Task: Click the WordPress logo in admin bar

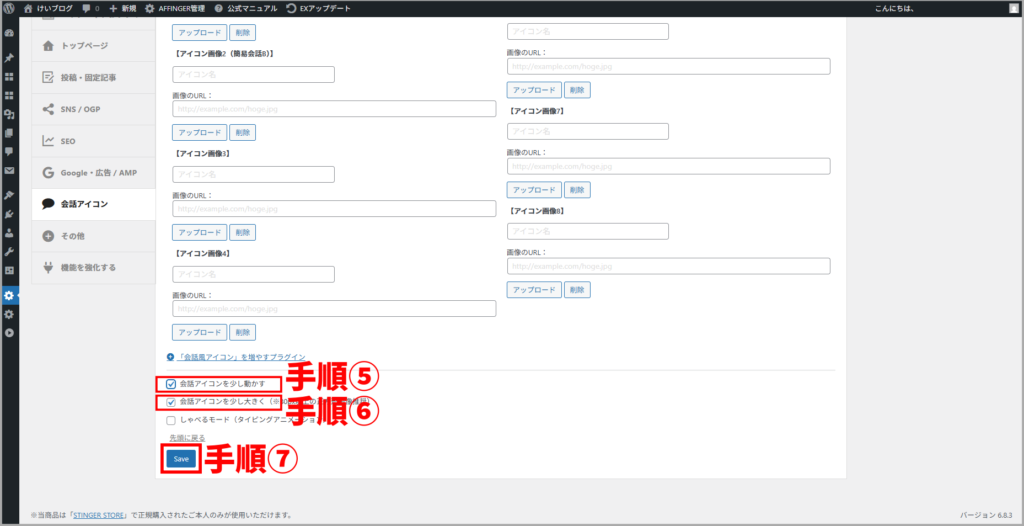Action: click(9, 8)
